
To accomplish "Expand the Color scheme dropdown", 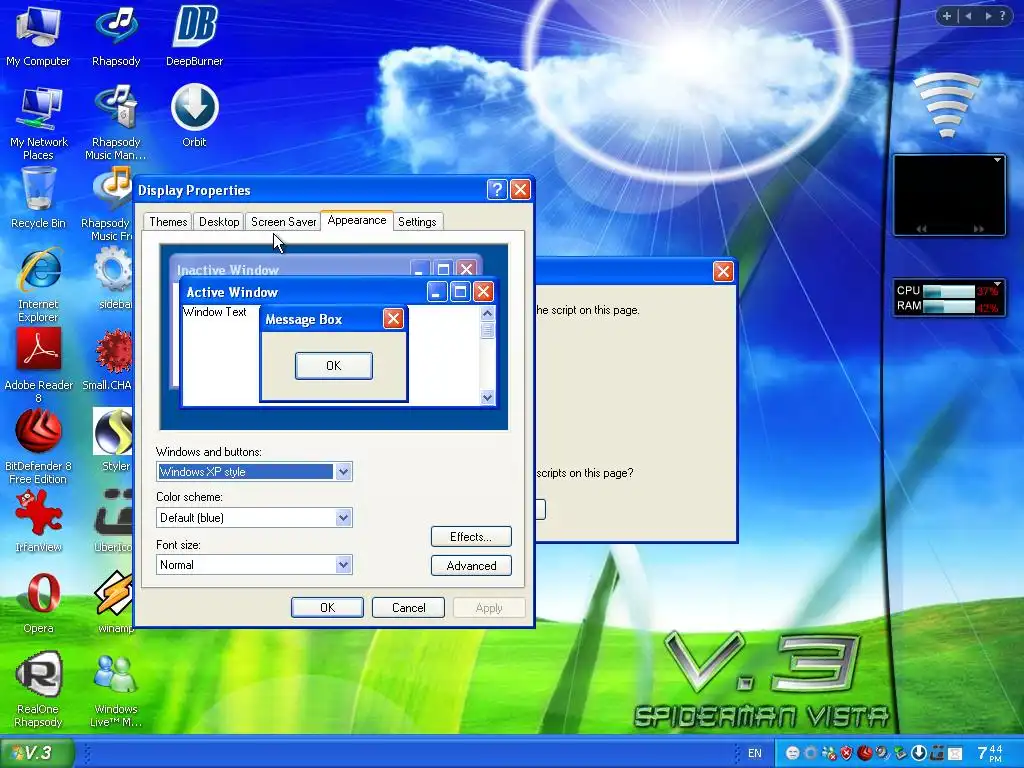I will (344, 518).
